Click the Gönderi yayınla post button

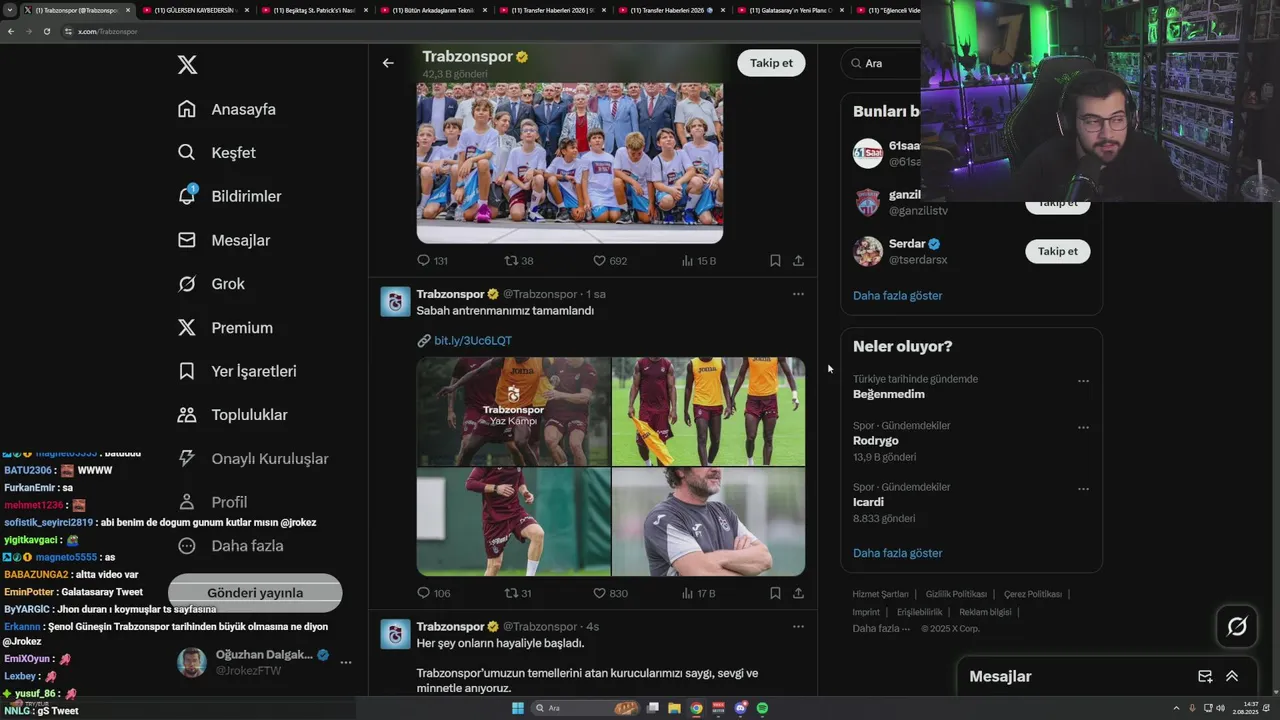(x=255, y=592)
